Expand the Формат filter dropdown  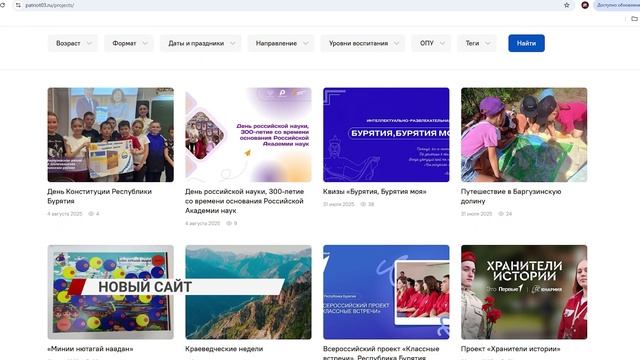pos(129,43)
